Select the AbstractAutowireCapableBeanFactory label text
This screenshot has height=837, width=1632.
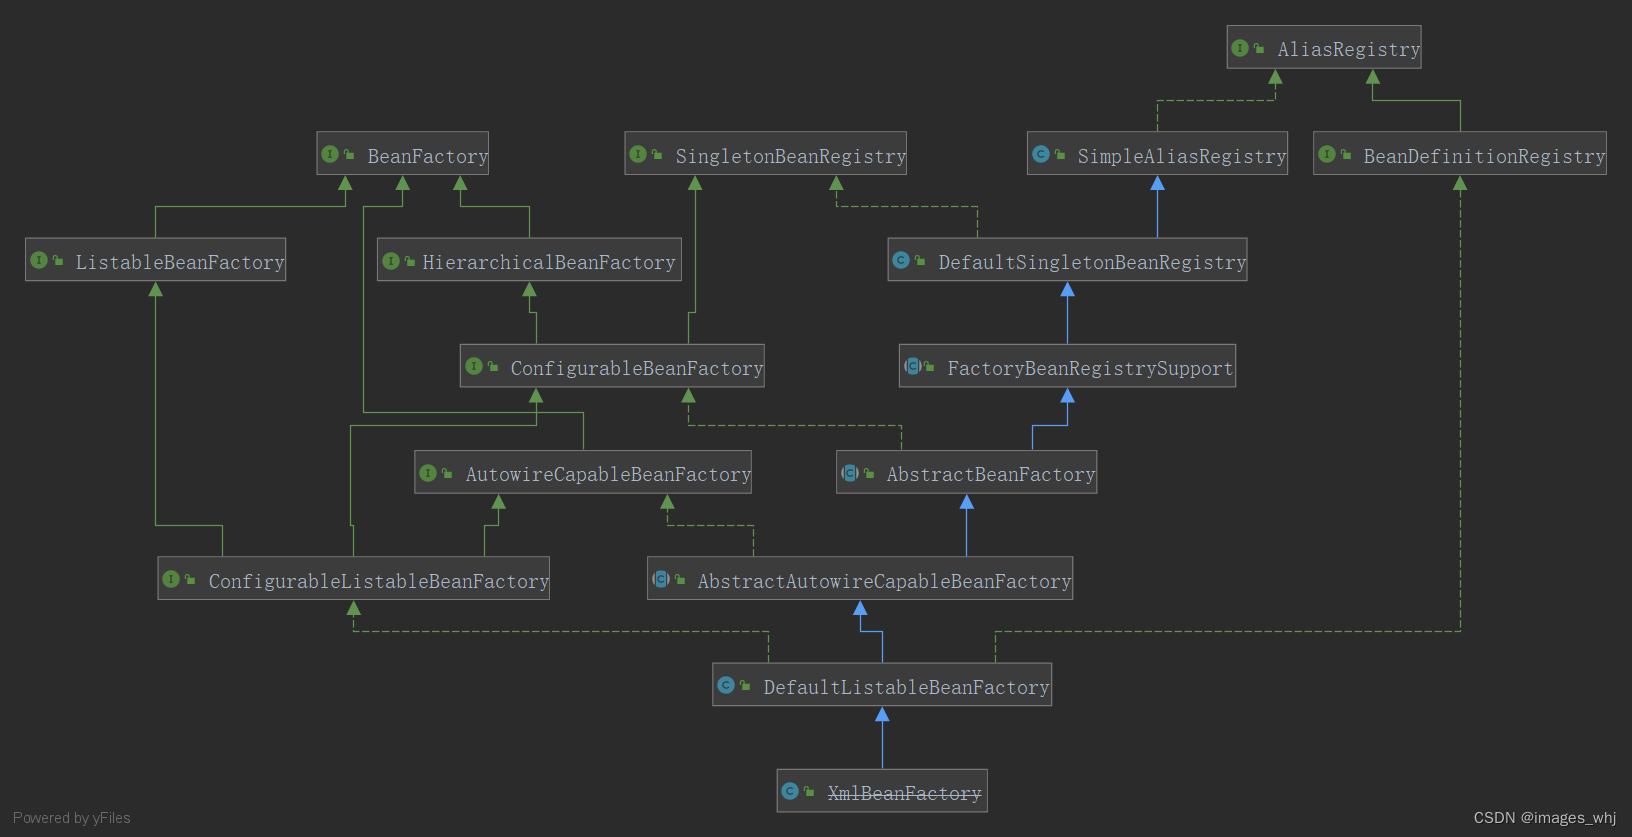click(x=884, y=581)
